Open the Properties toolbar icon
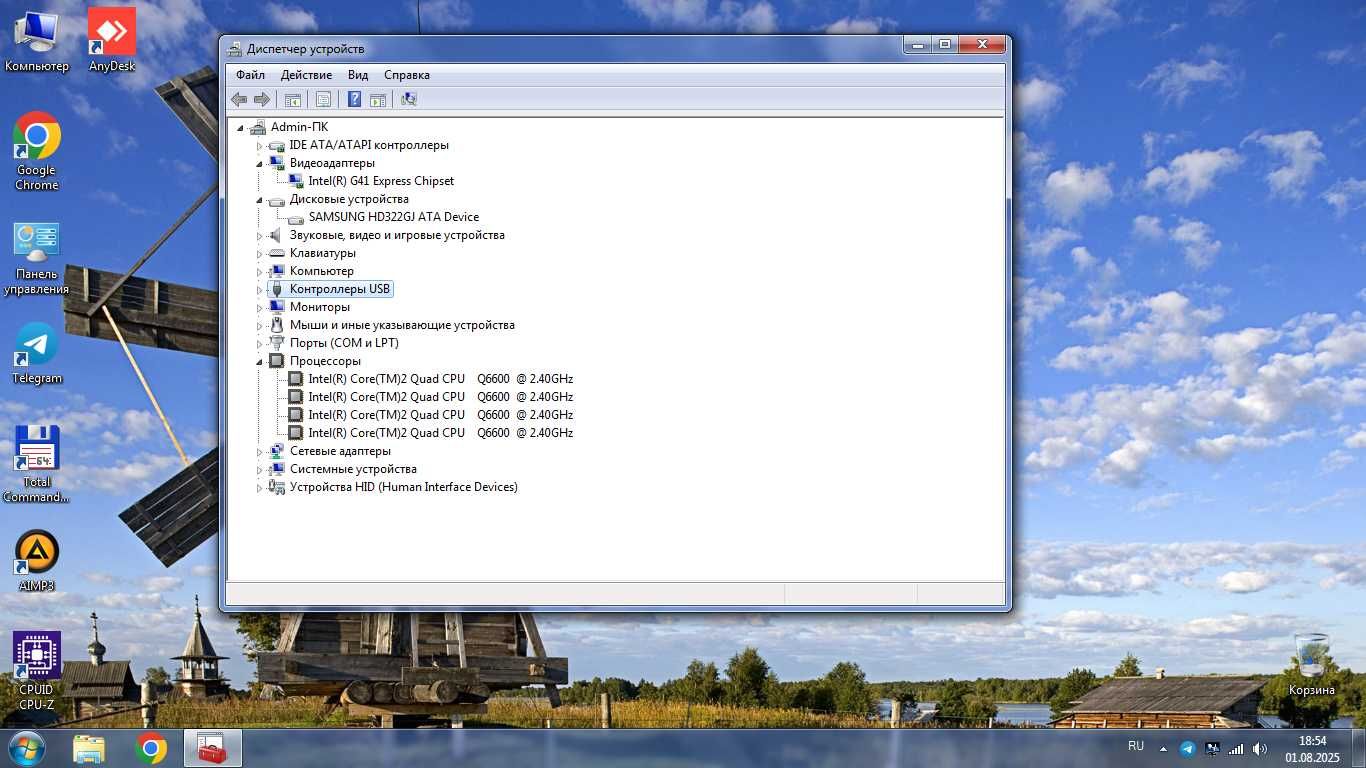 [x=323, y=99]
